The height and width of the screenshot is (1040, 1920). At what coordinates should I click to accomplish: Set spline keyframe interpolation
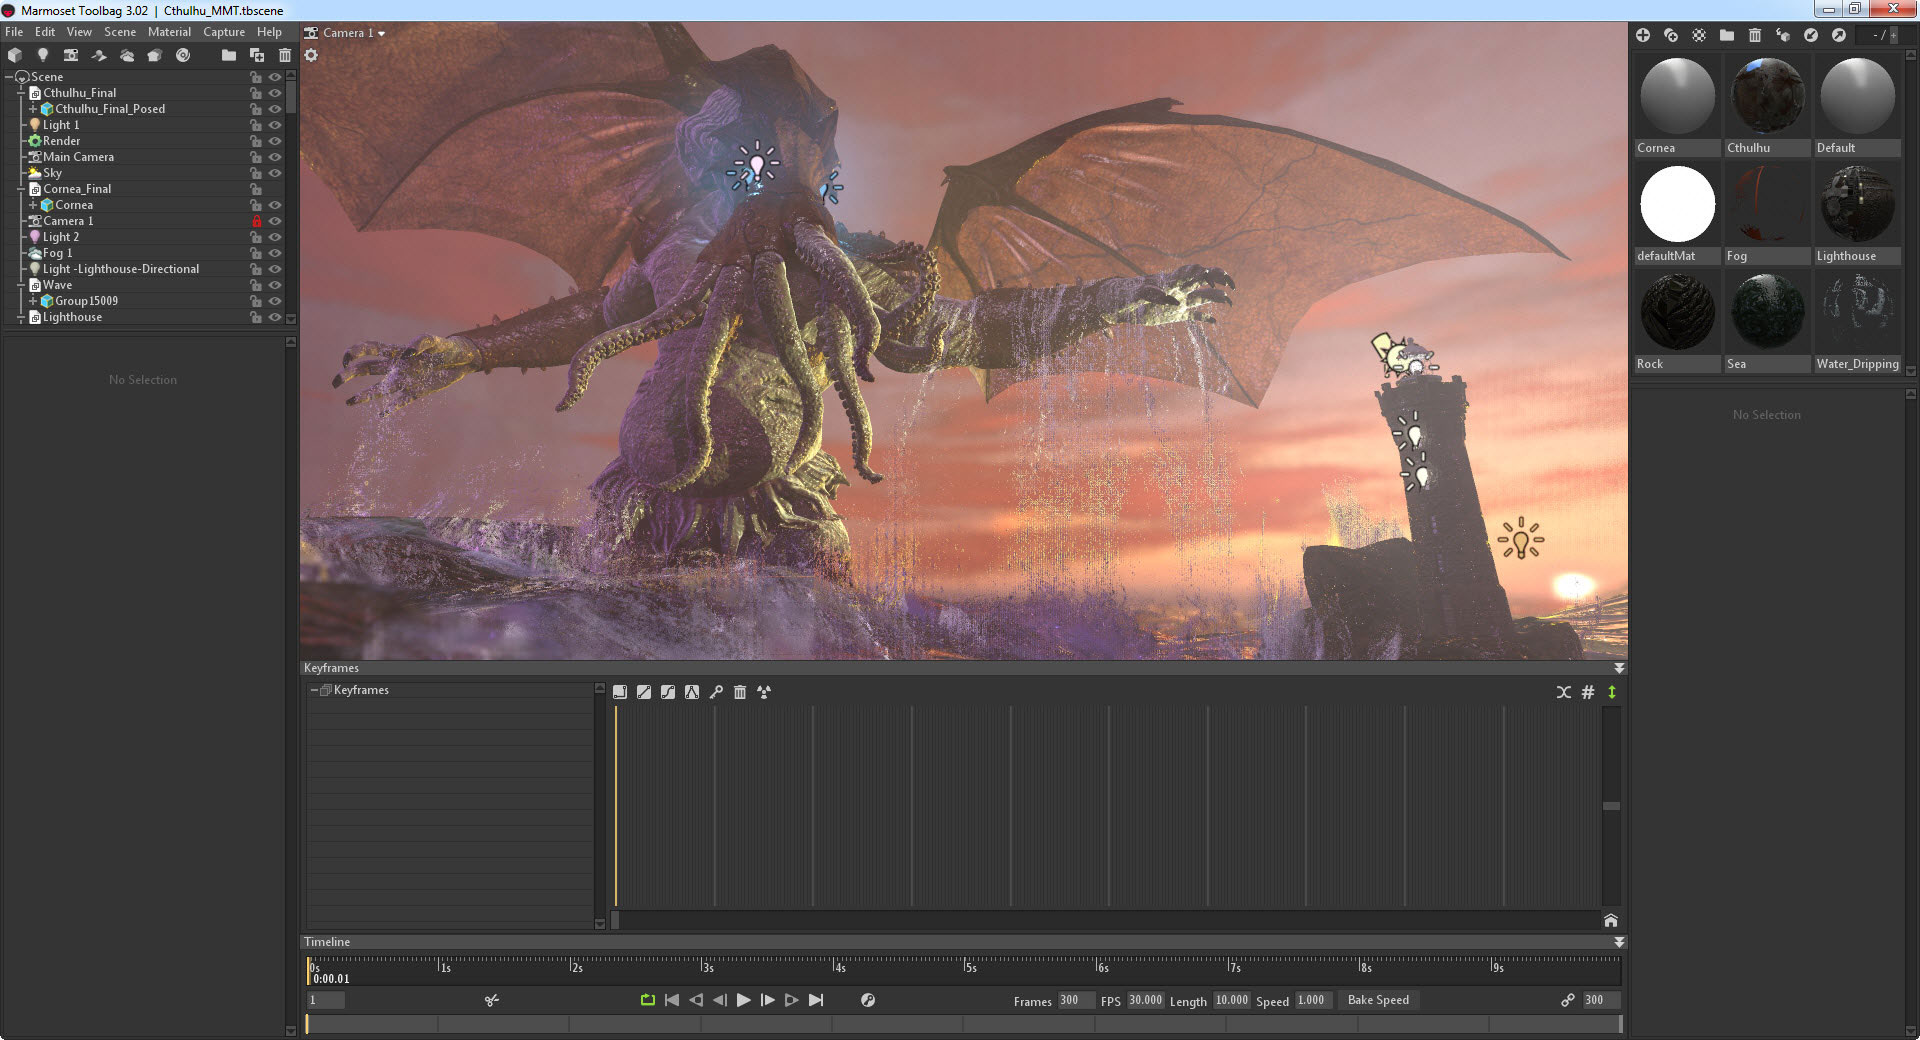tap(668, 692)
